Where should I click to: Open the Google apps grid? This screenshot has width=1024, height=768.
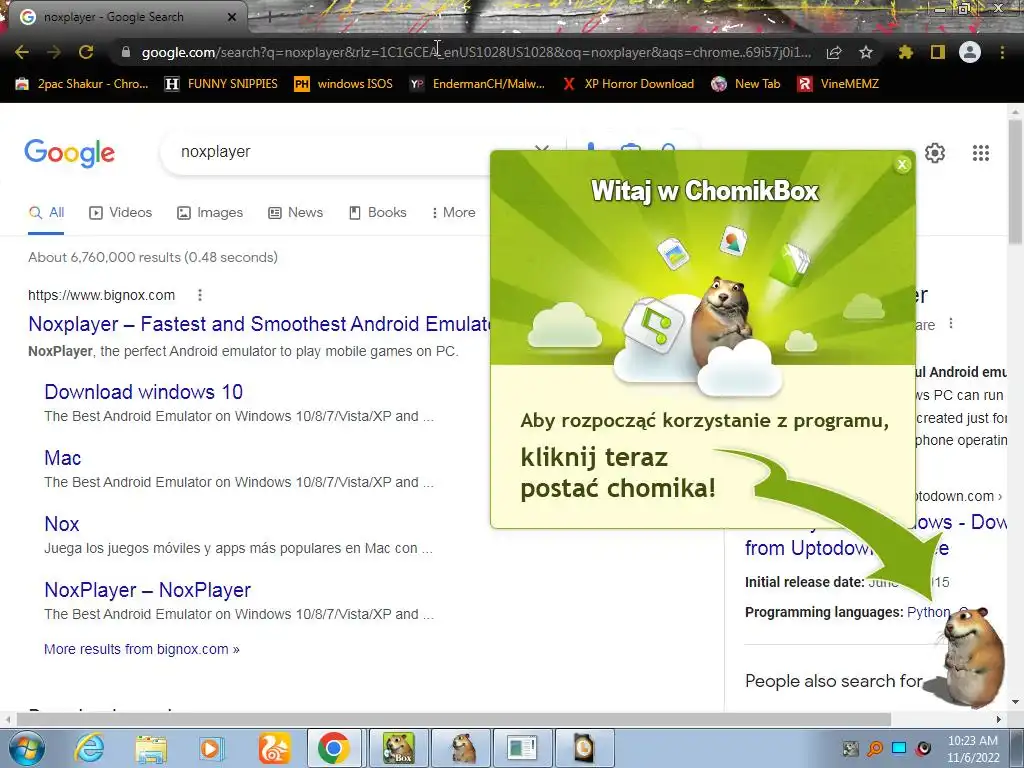981,153
